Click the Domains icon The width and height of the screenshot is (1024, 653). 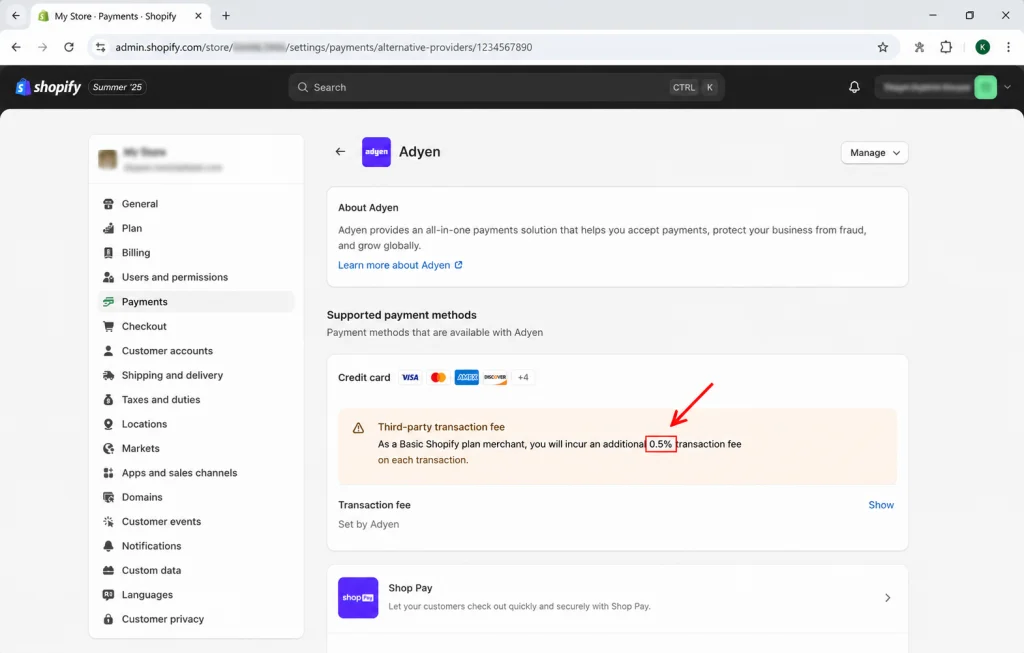(x=108, y=497)
